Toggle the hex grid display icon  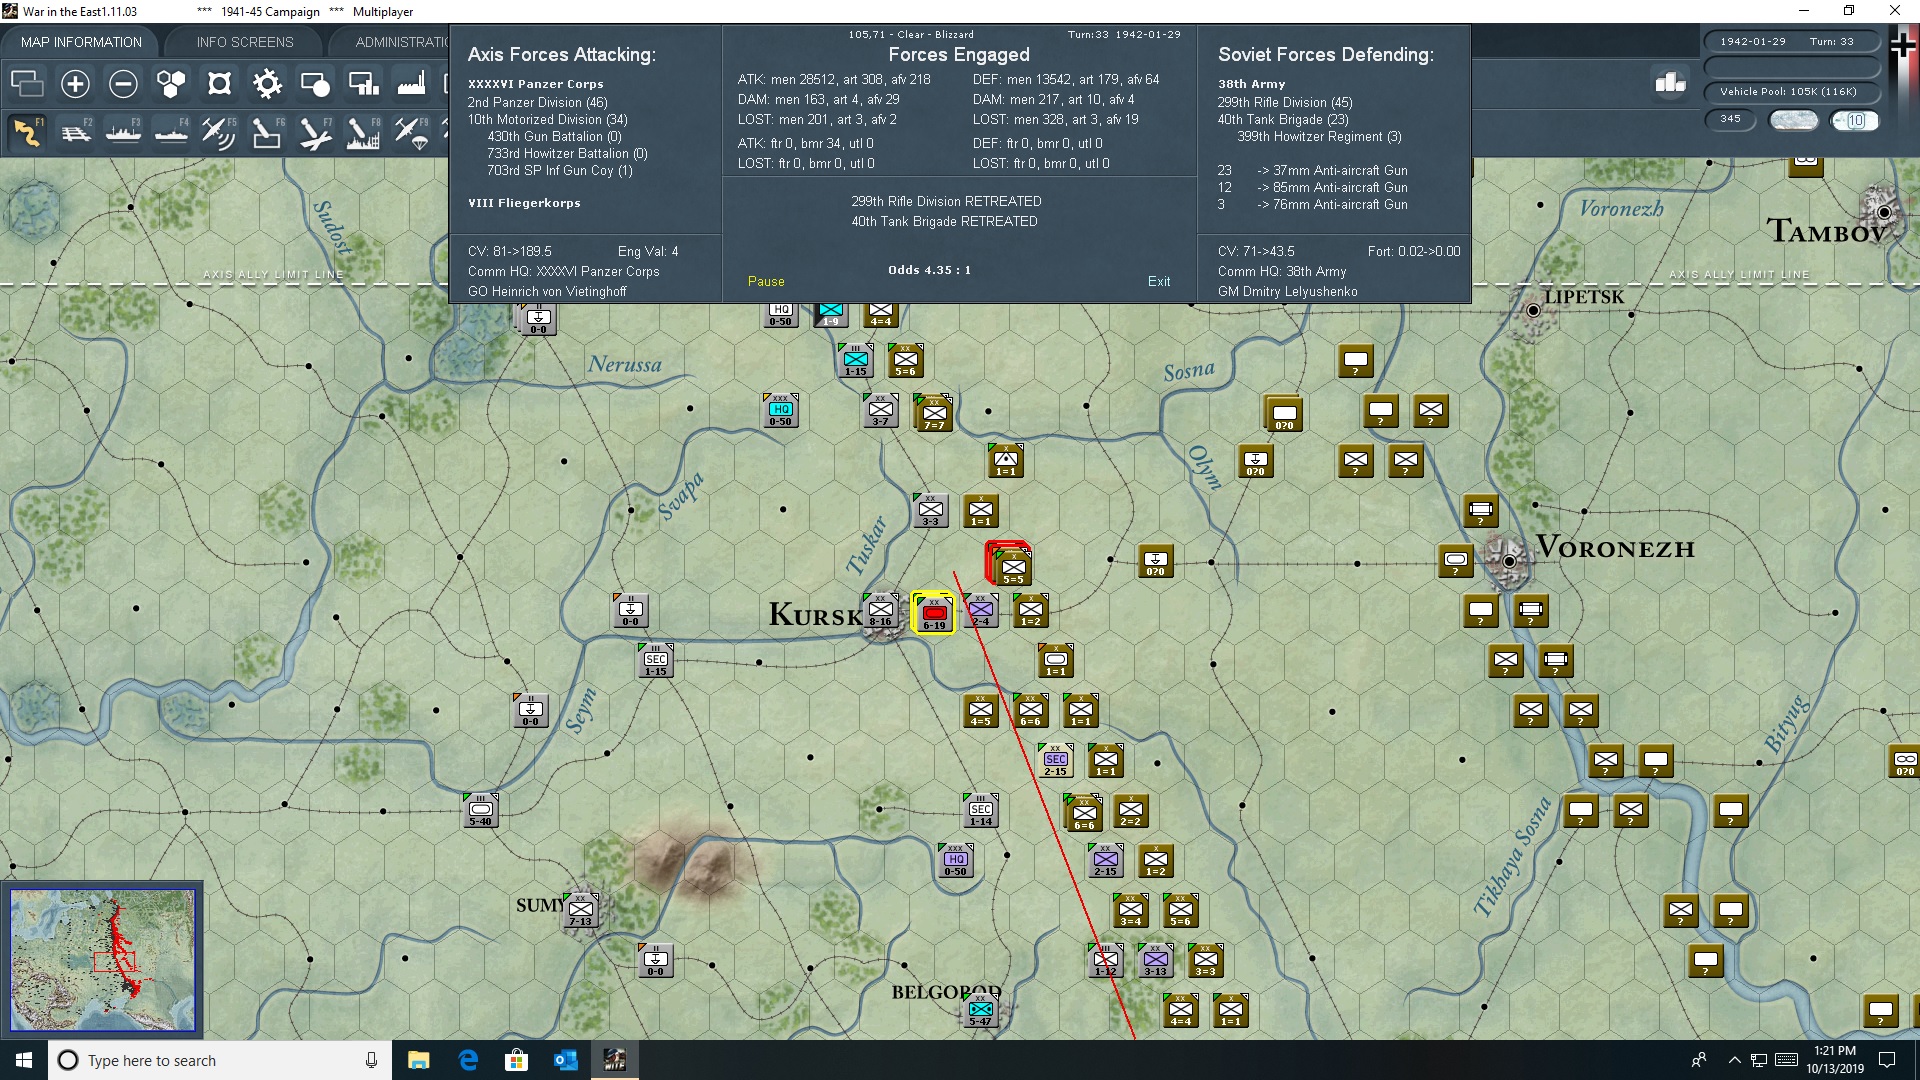coord(171,84)
